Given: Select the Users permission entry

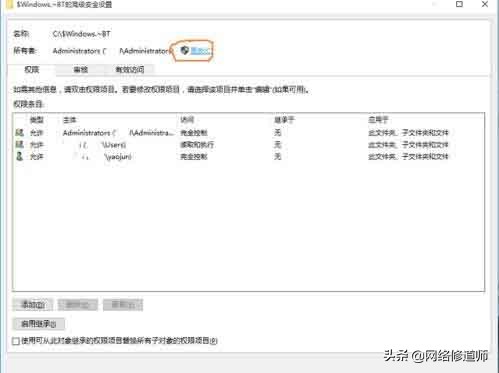Looking at the screenshot, I should click(248, 145).
